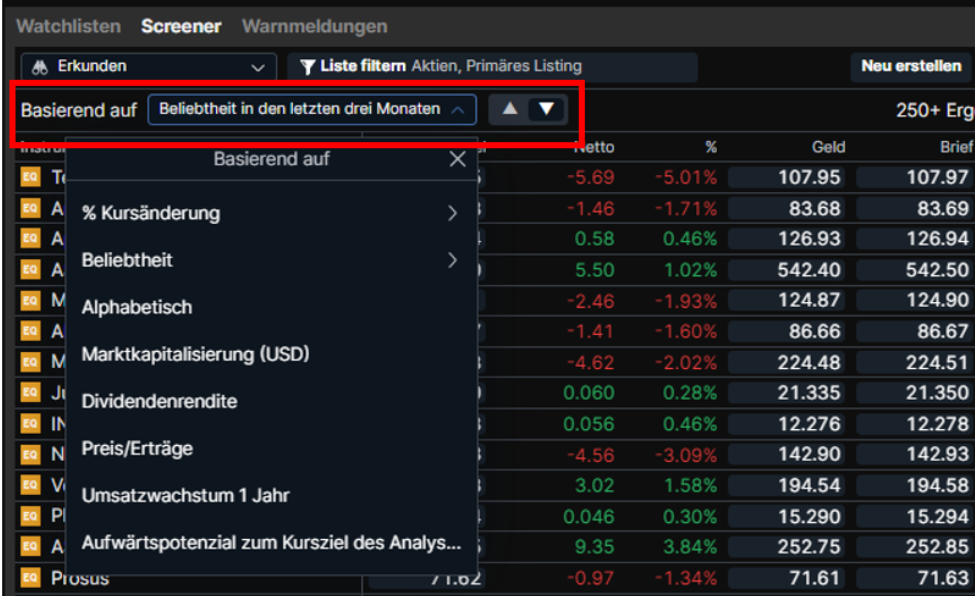
Task: Click the Neu erstellen button
Action: click(911, 66)
